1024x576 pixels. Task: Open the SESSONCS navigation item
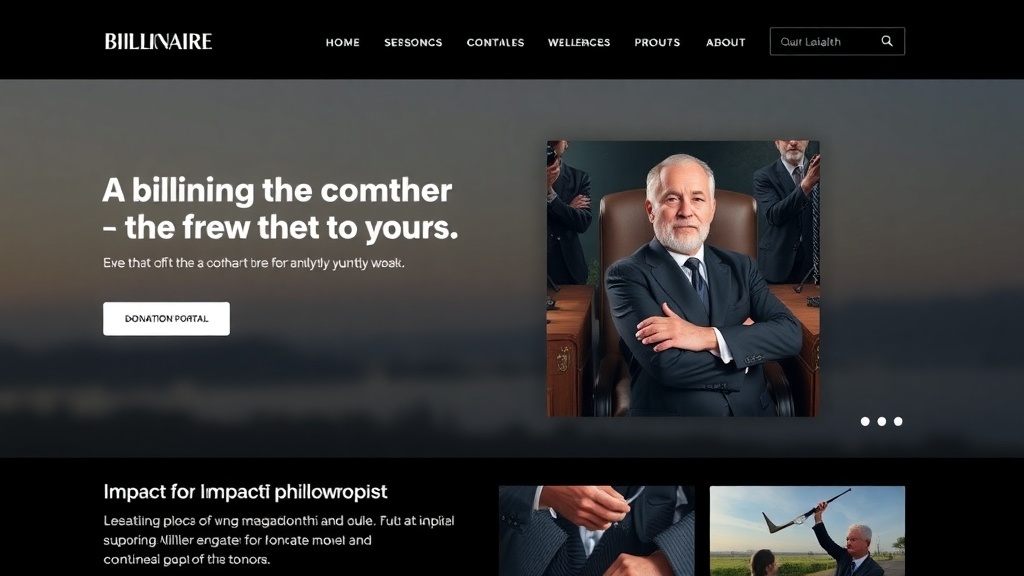tap(413, 42)
